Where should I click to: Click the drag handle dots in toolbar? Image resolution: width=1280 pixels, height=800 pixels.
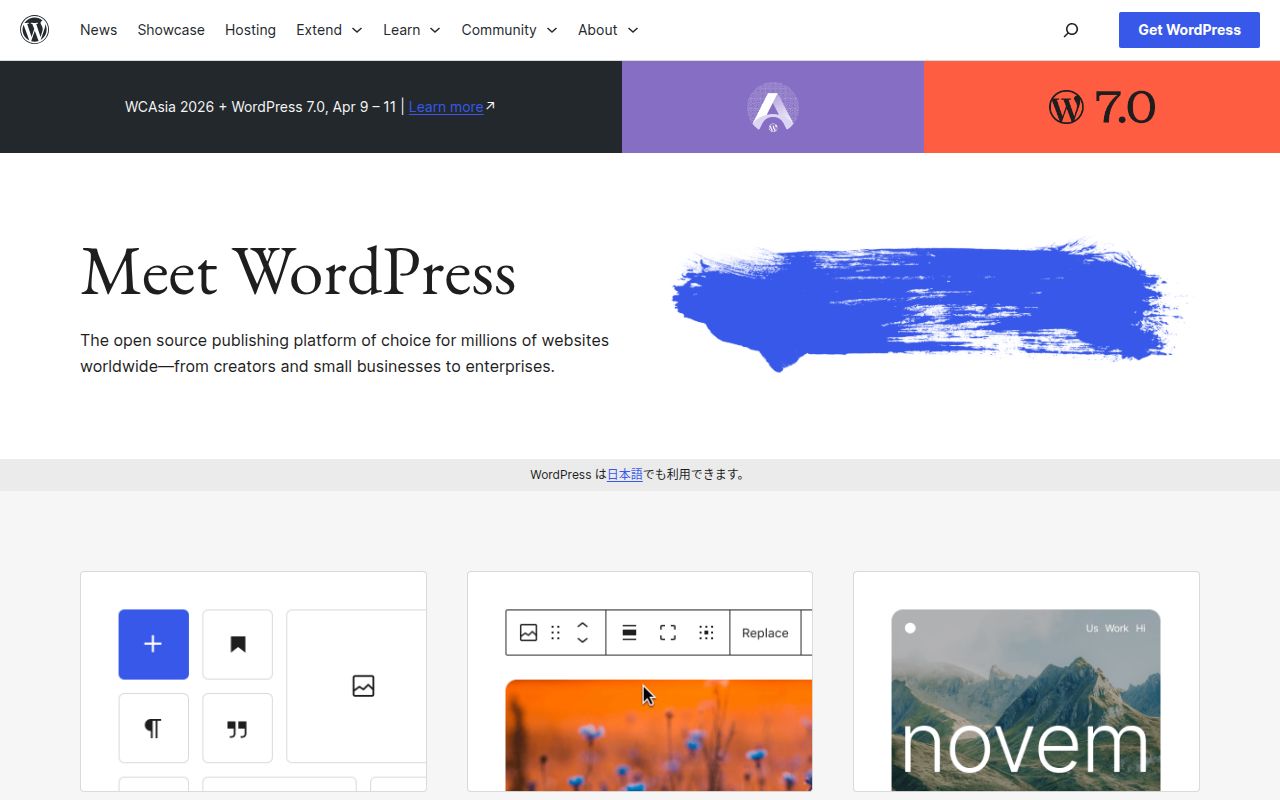tap(556, 633)
